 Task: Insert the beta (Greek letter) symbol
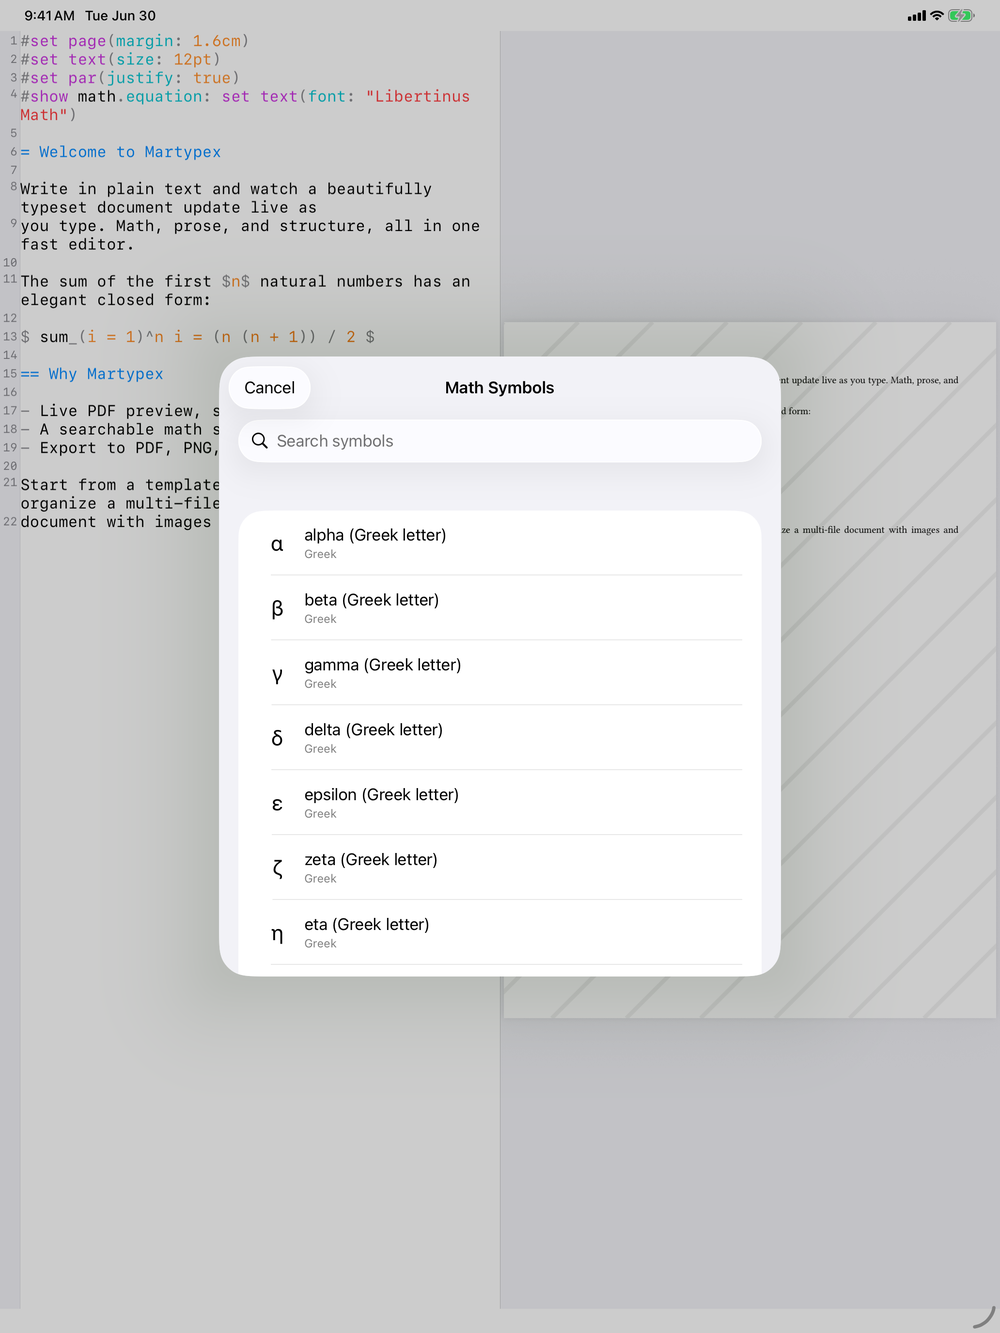point(500,608)
